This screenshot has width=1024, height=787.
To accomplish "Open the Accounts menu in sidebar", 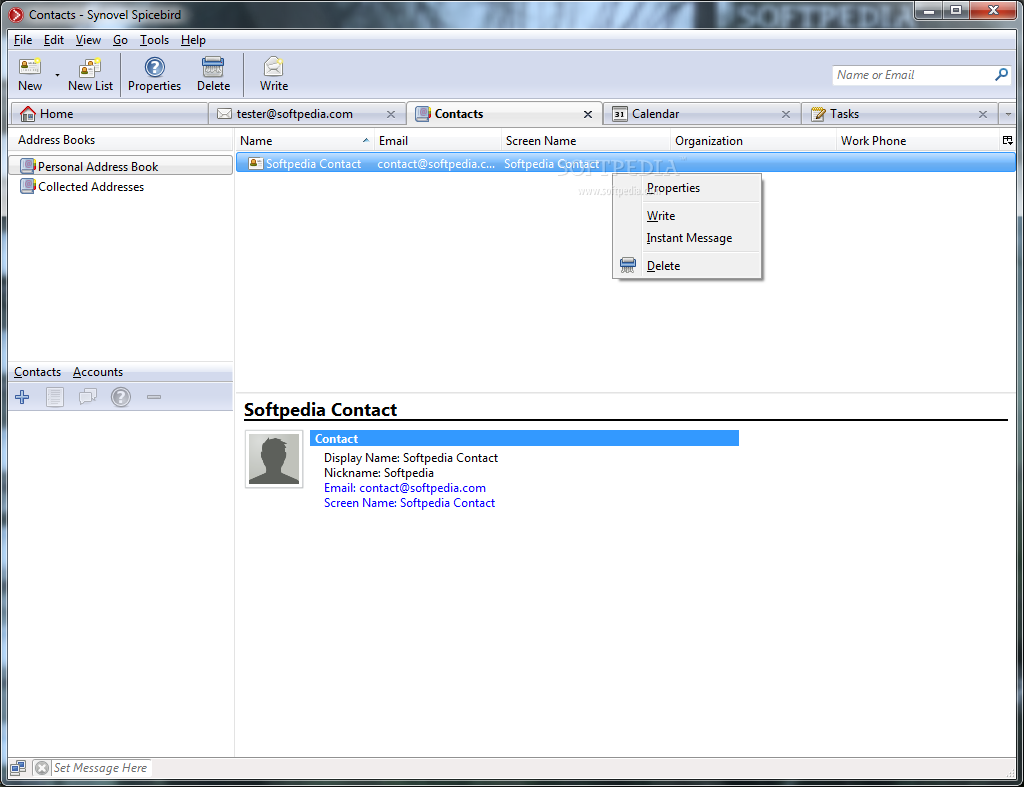I will [98, 372].
